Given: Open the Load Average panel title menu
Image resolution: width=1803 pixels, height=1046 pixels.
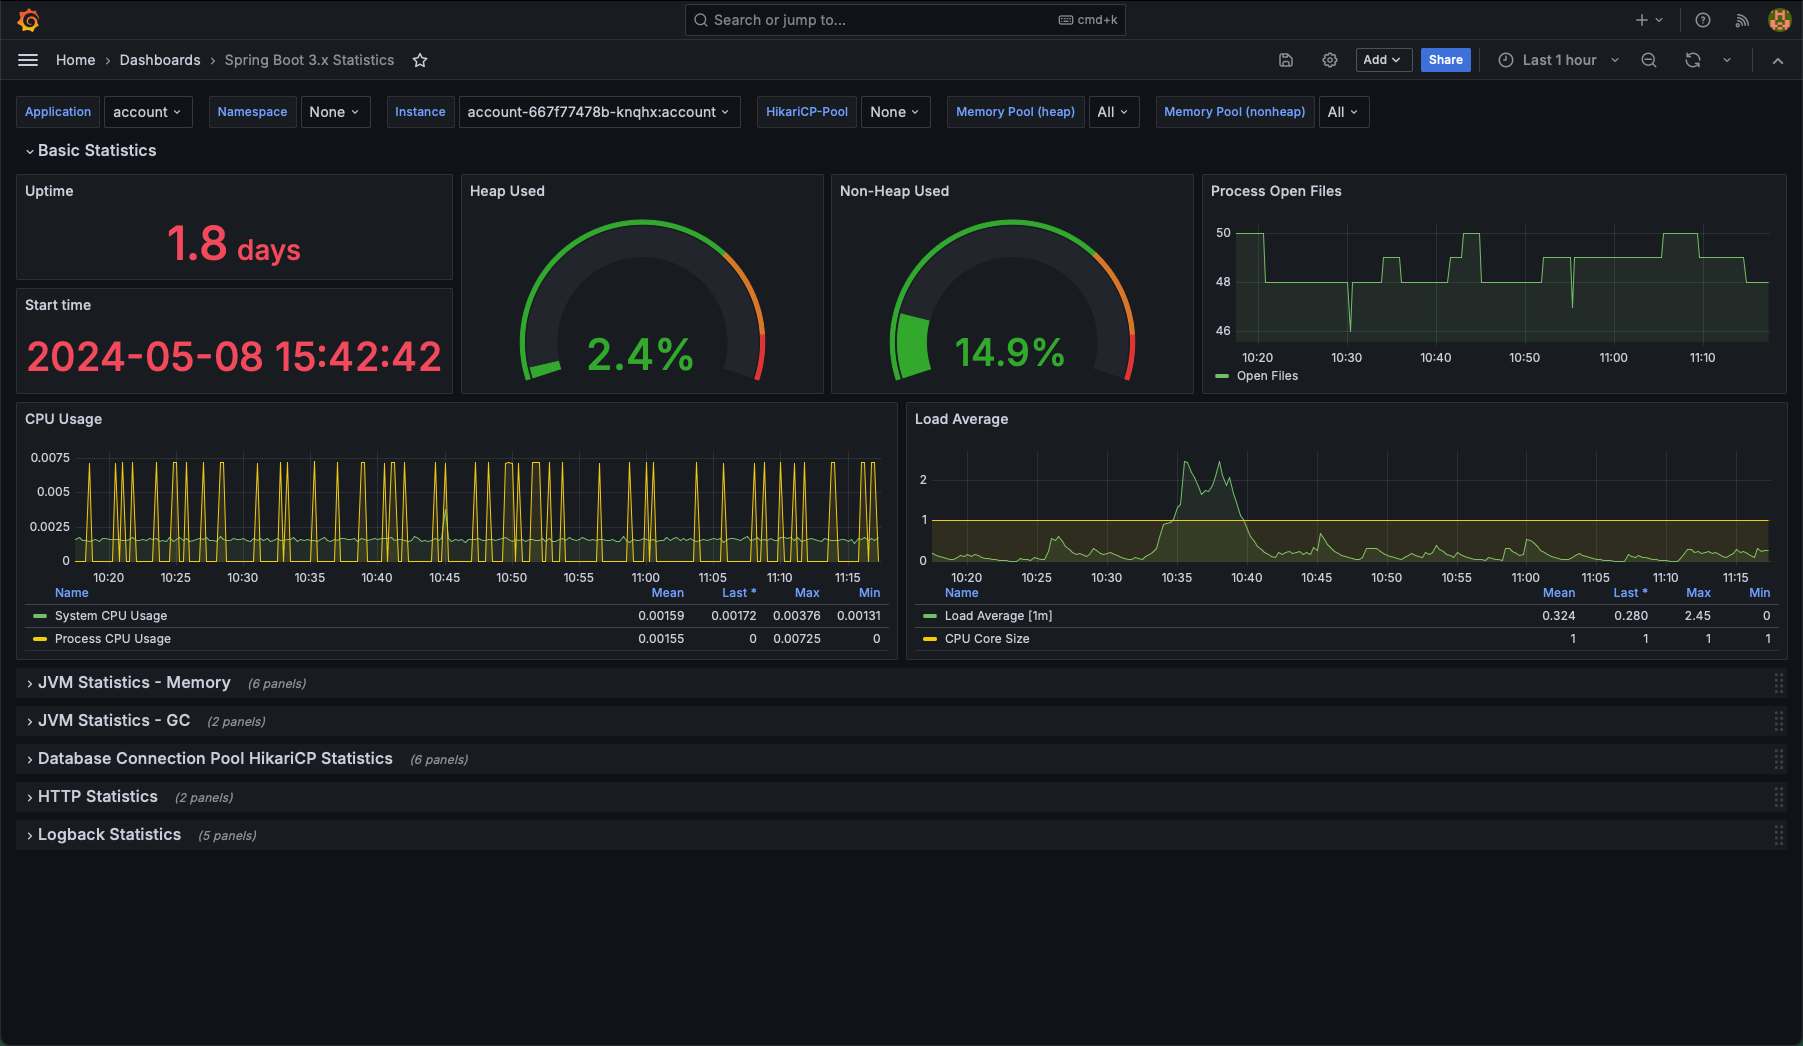Looking at the screenshot, I should coord(961,419).
